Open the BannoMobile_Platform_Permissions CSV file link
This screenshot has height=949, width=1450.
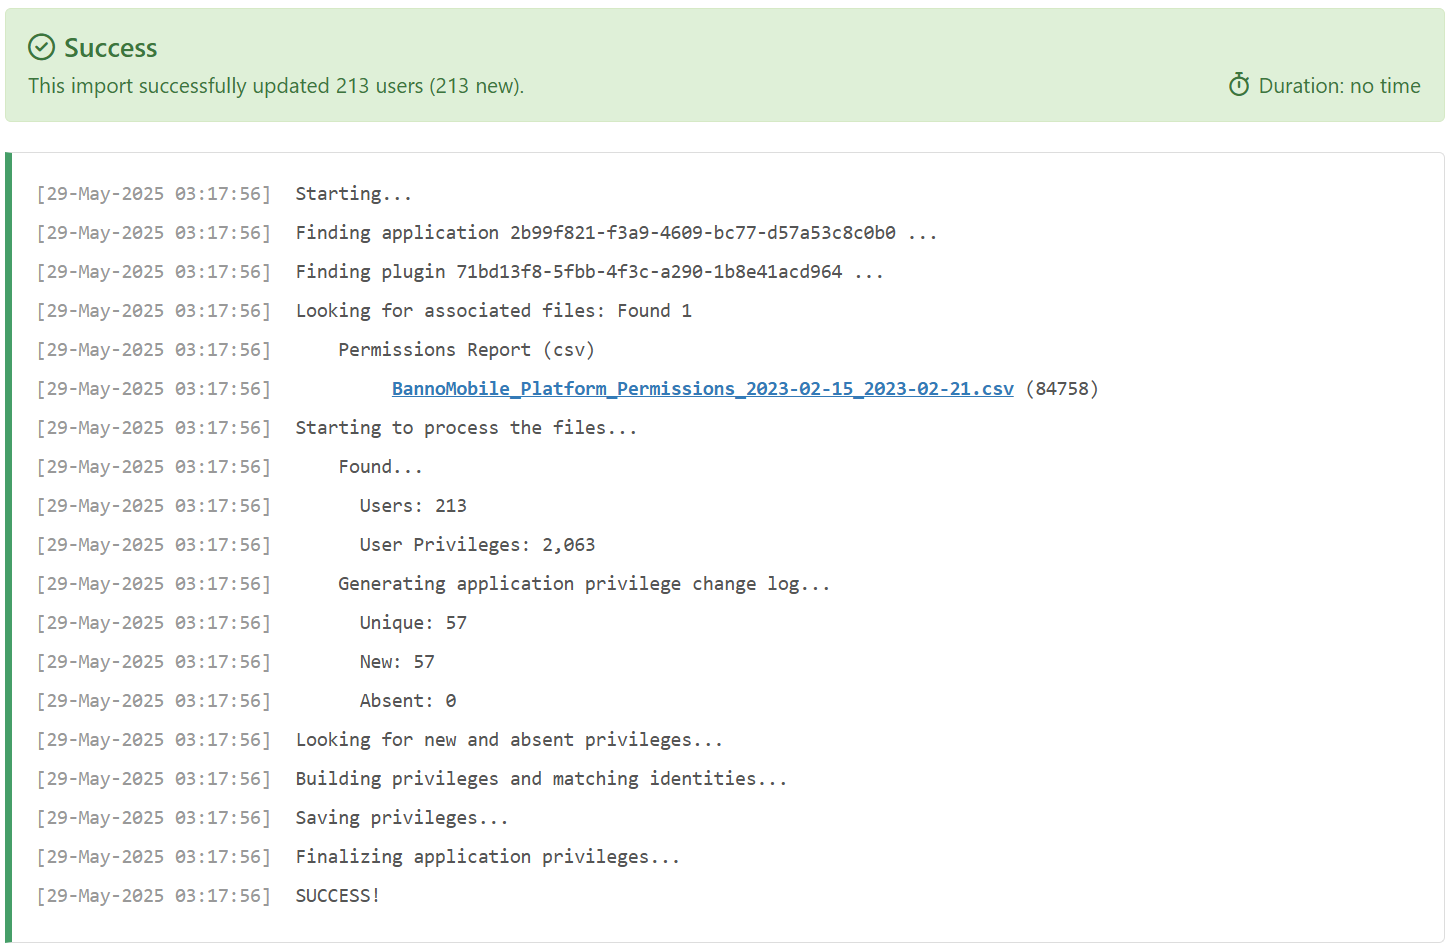coord(702,389)
